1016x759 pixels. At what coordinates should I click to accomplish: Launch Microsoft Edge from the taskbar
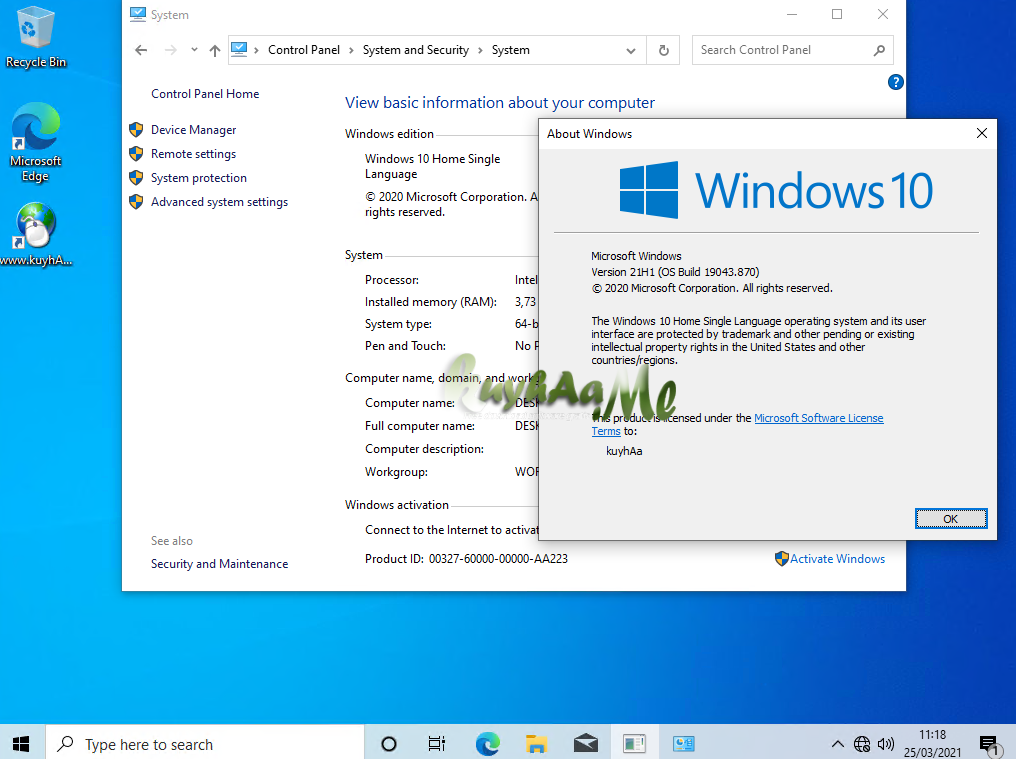click(487, 743)
